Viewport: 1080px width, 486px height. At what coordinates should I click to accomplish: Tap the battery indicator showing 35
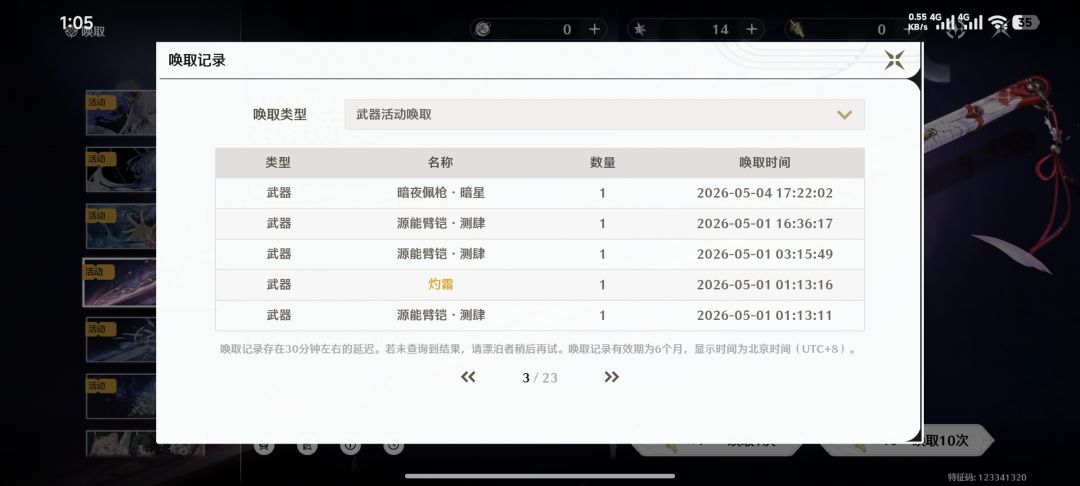[1025, 22]
